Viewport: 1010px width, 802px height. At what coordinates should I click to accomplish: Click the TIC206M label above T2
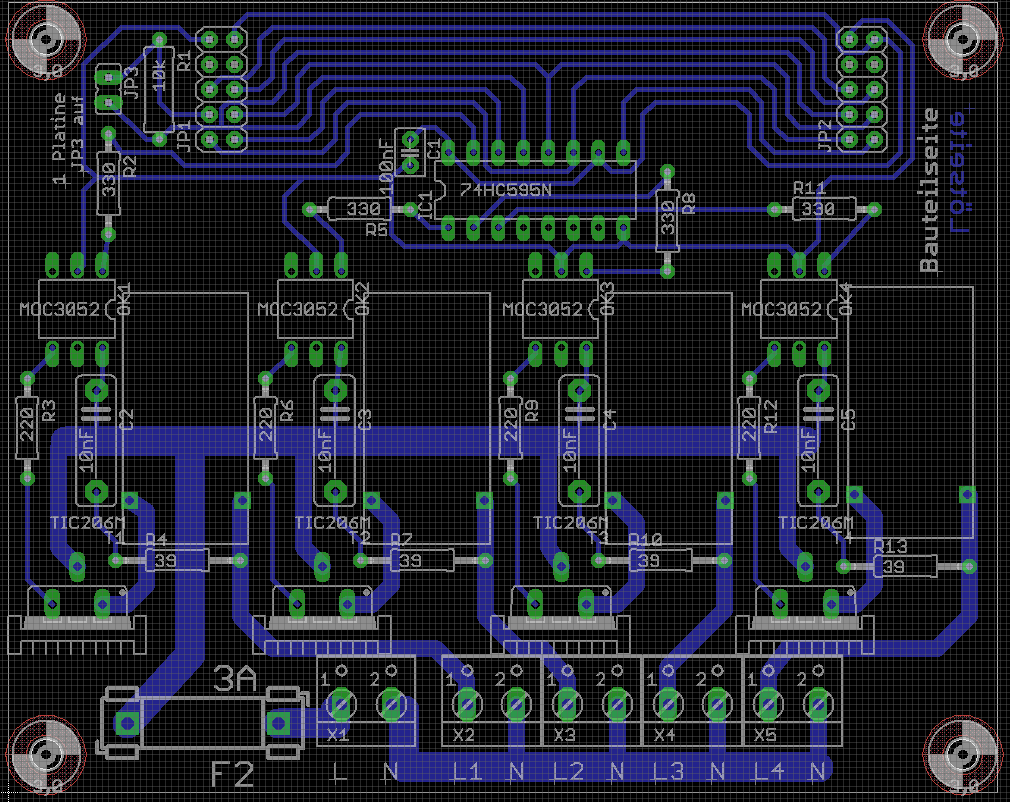coord(332,522)
